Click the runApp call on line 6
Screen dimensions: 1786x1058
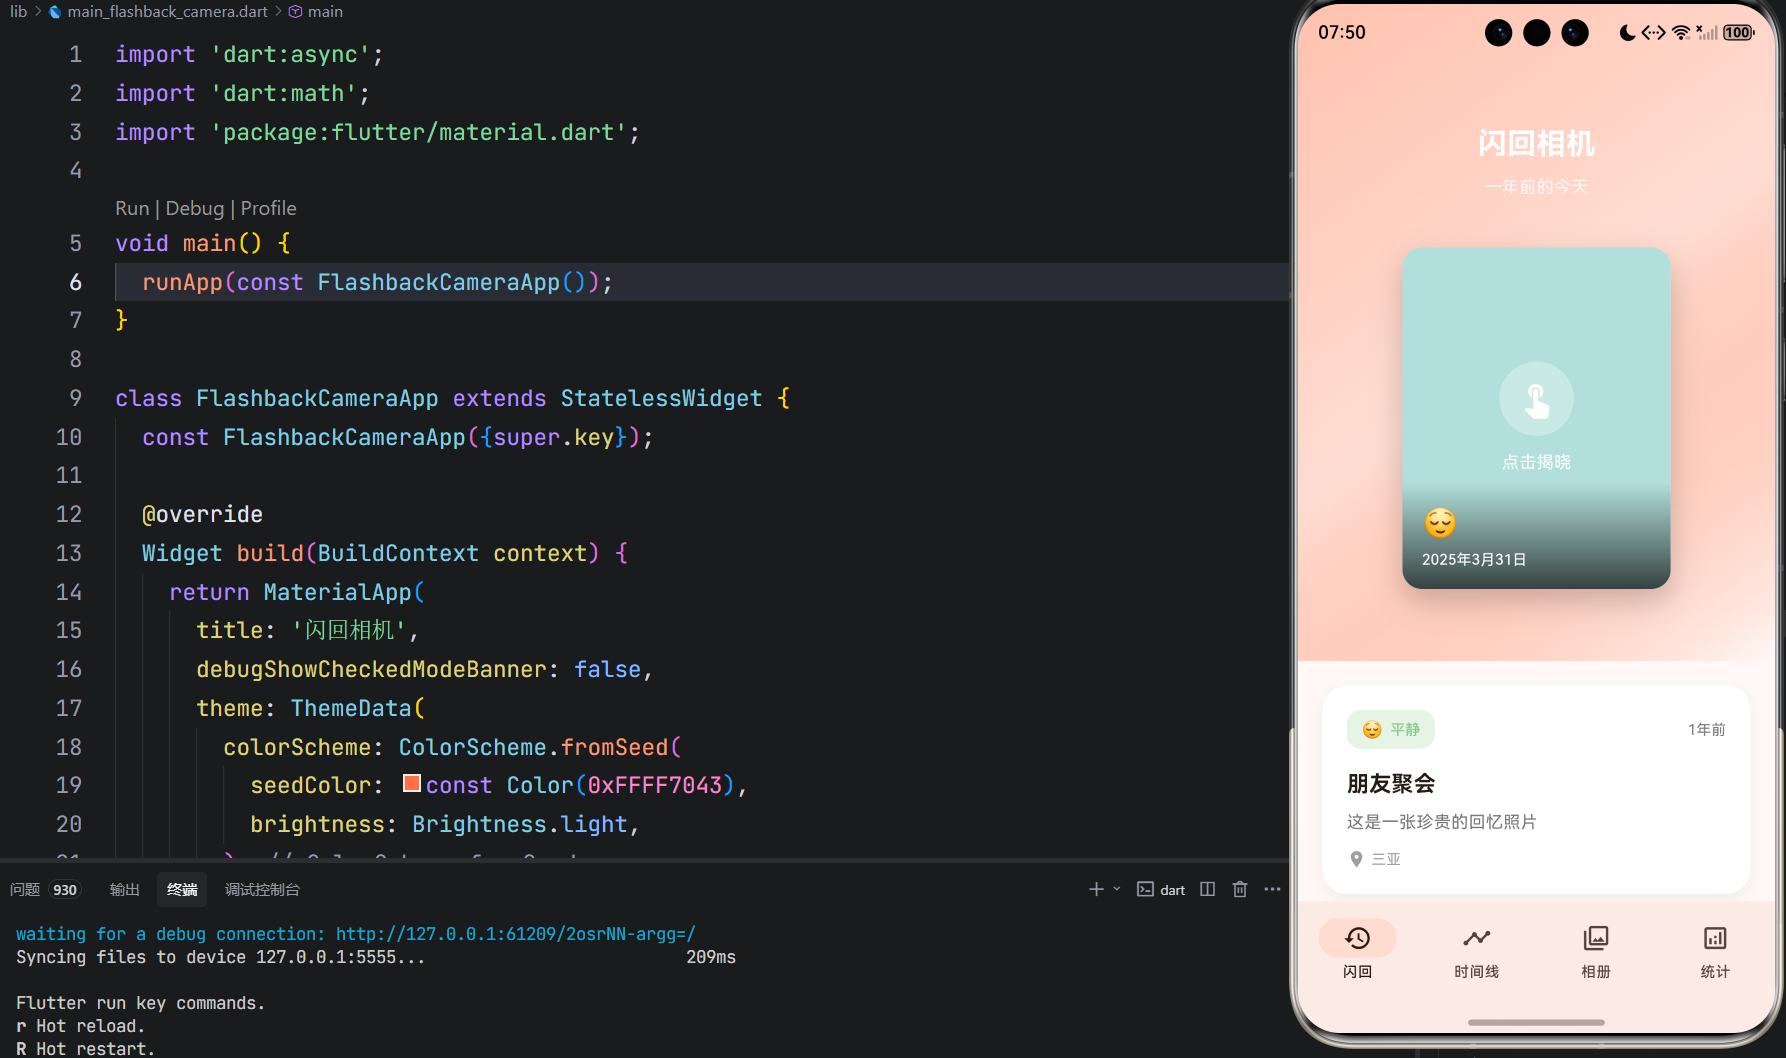coord(182,282)
